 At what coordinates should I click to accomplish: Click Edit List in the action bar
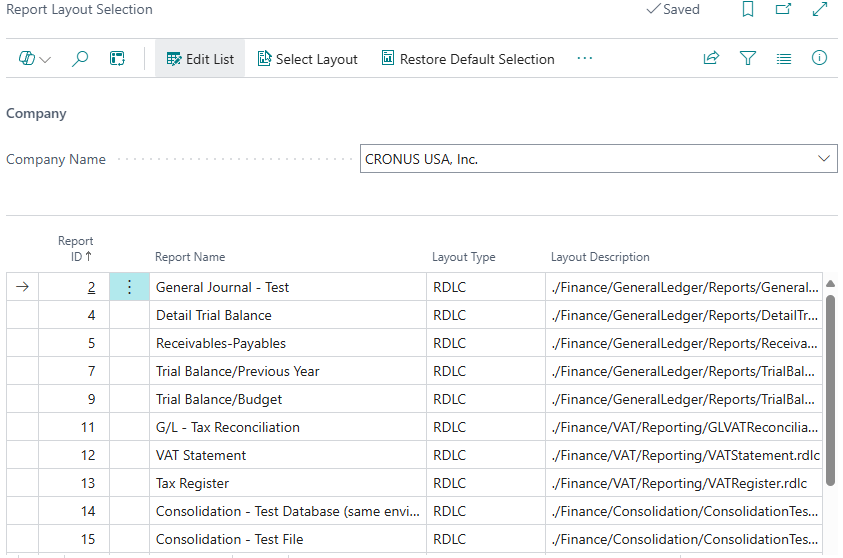tap(200, 59)
